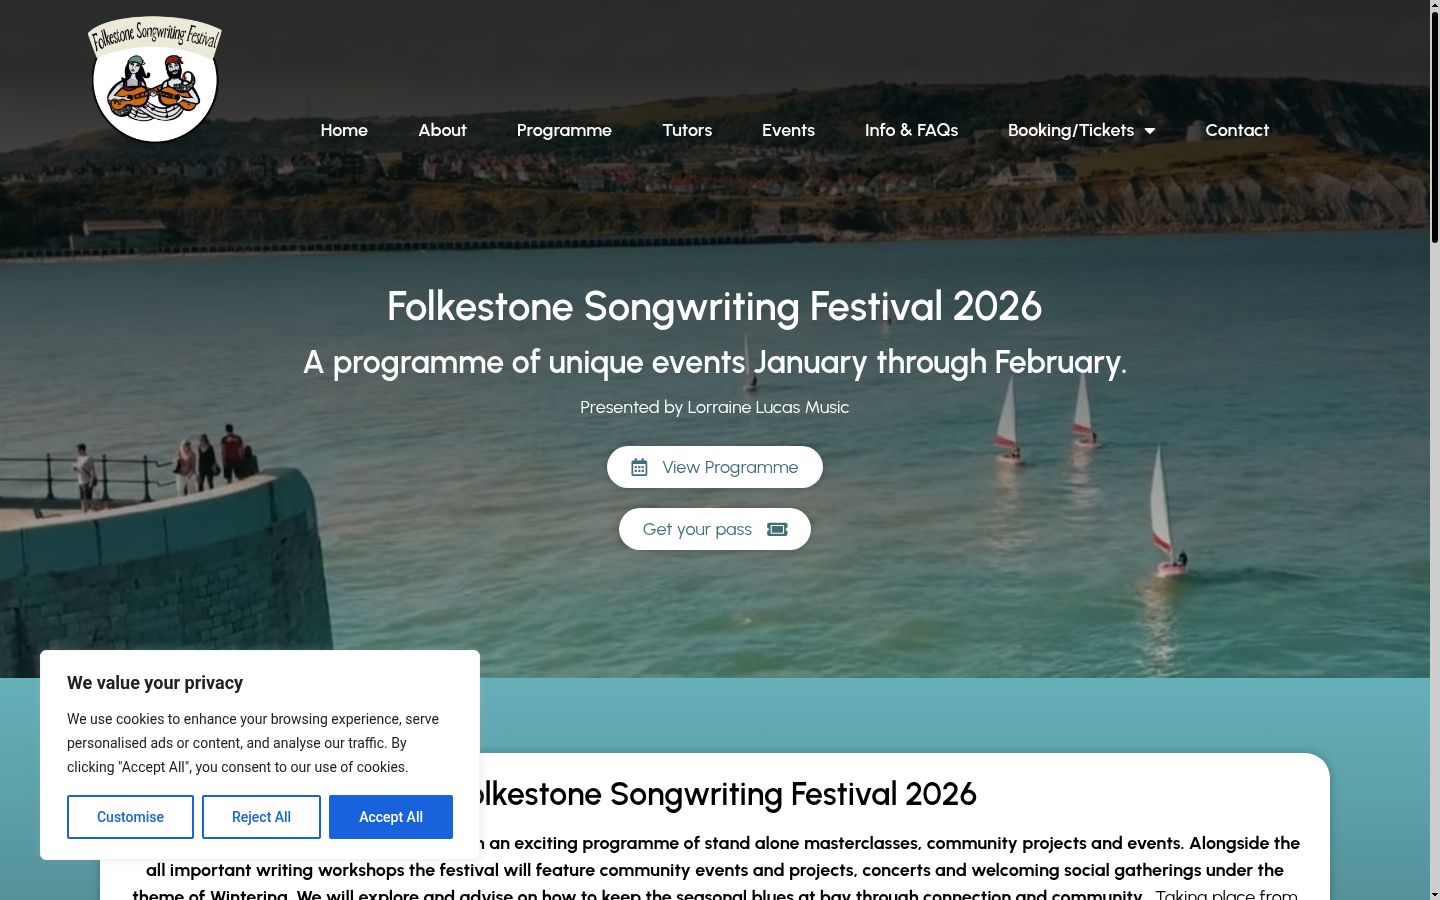1440x900 pixels.
Task: Select Tutors in the navigation bar
Action: click(687, 130)
